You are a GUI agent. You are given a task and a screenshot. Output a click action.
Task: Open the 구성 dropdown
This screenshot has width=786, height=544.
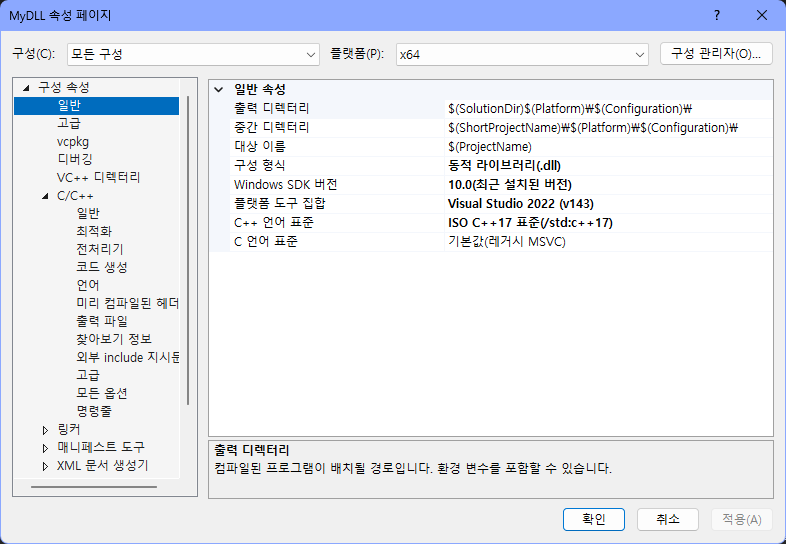pos(192,53)
